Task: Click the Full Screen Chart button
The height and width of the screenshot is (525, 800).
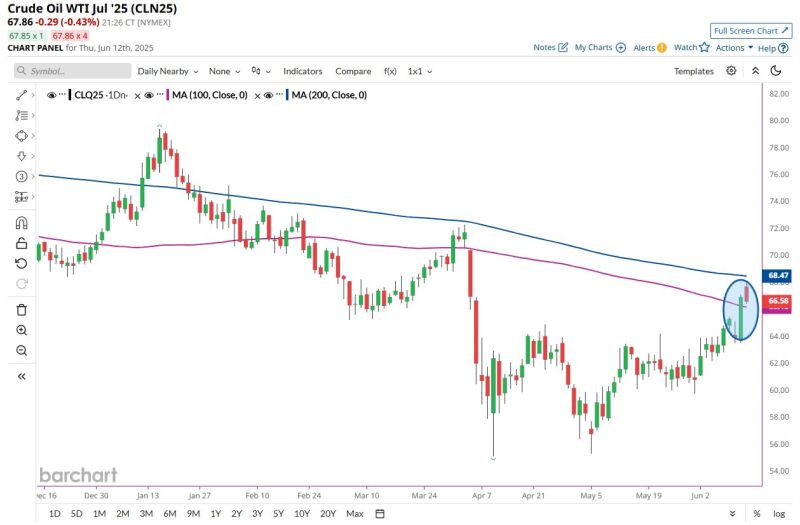Action: click(x=744, y=30)
